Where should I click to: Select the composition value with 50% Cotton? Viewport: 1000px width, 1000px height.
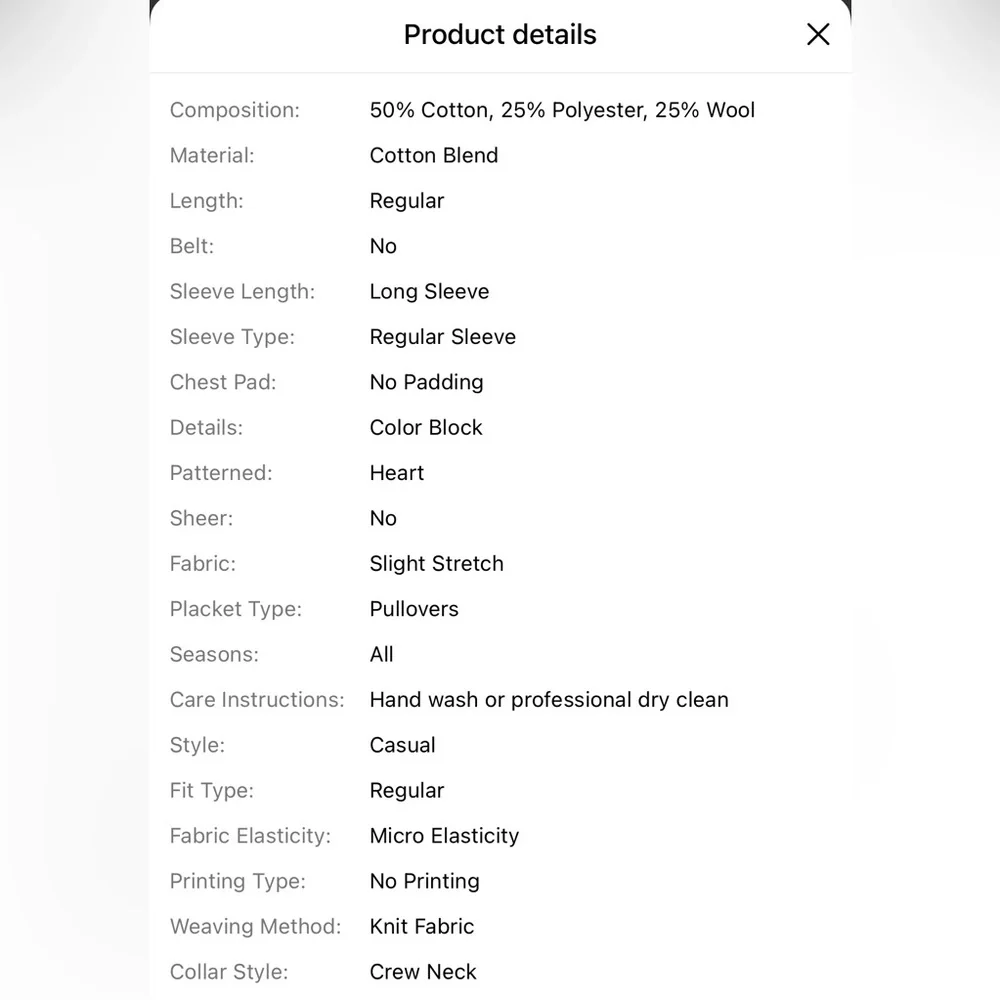(562, 110)
